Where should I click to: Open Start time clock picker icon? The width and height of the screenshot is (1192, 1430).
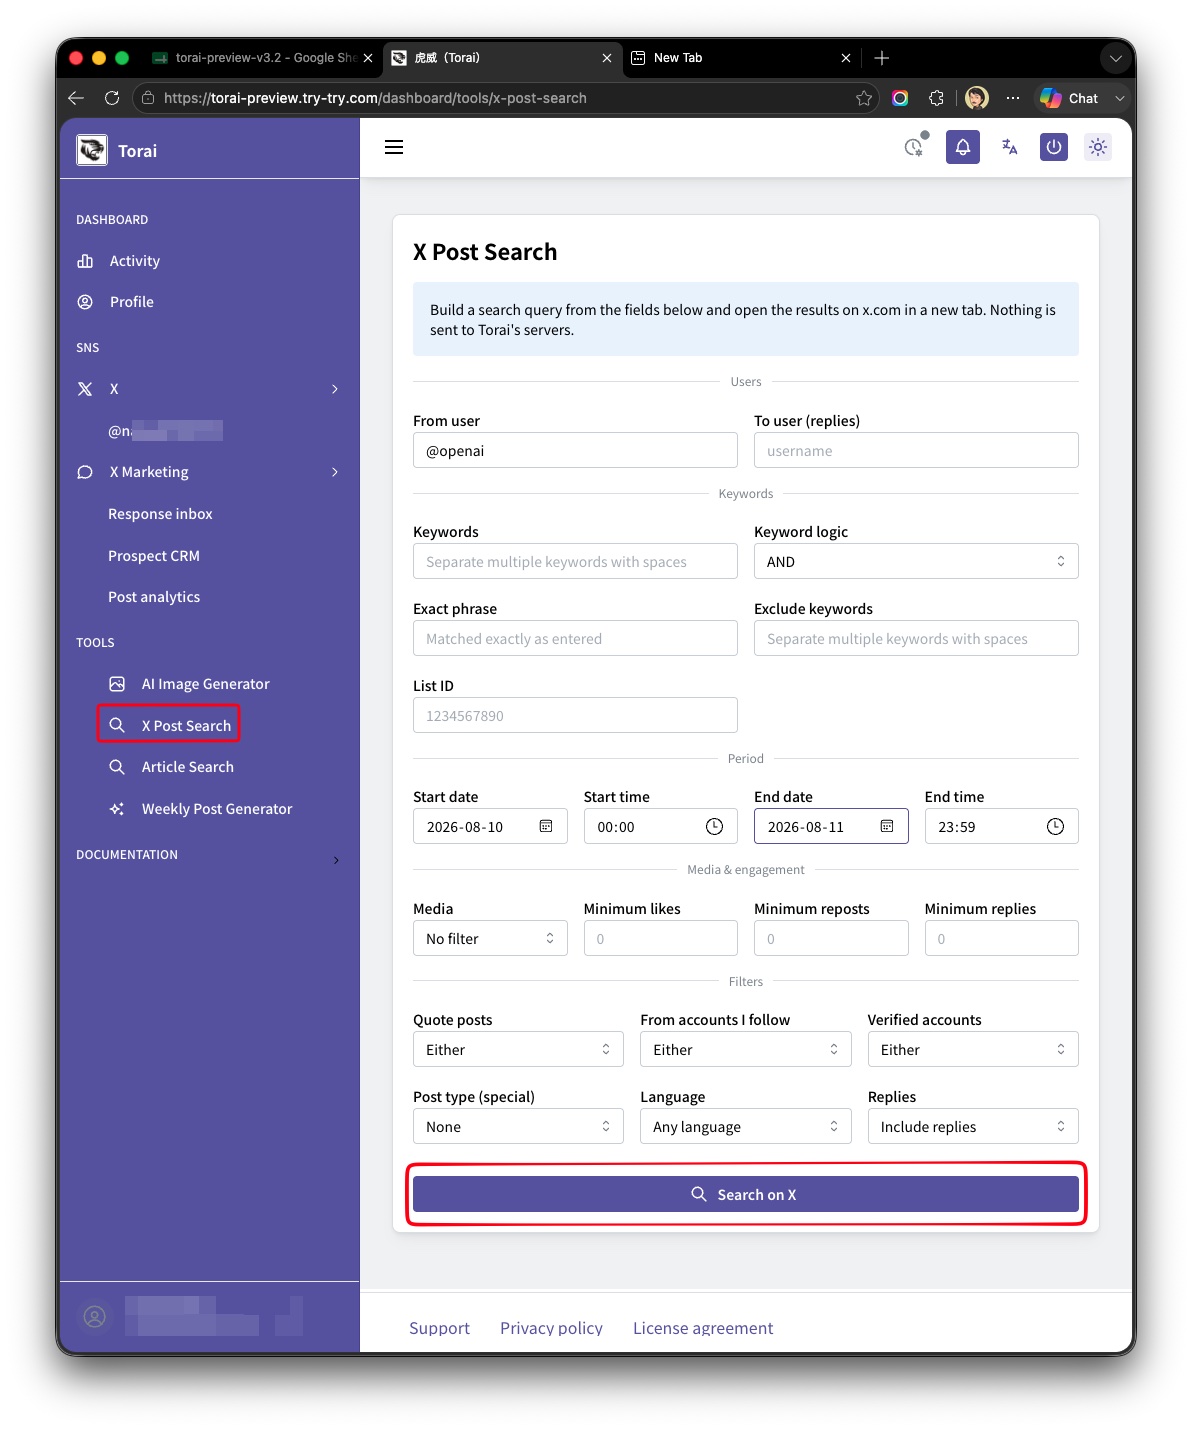(x=714, y=826)
